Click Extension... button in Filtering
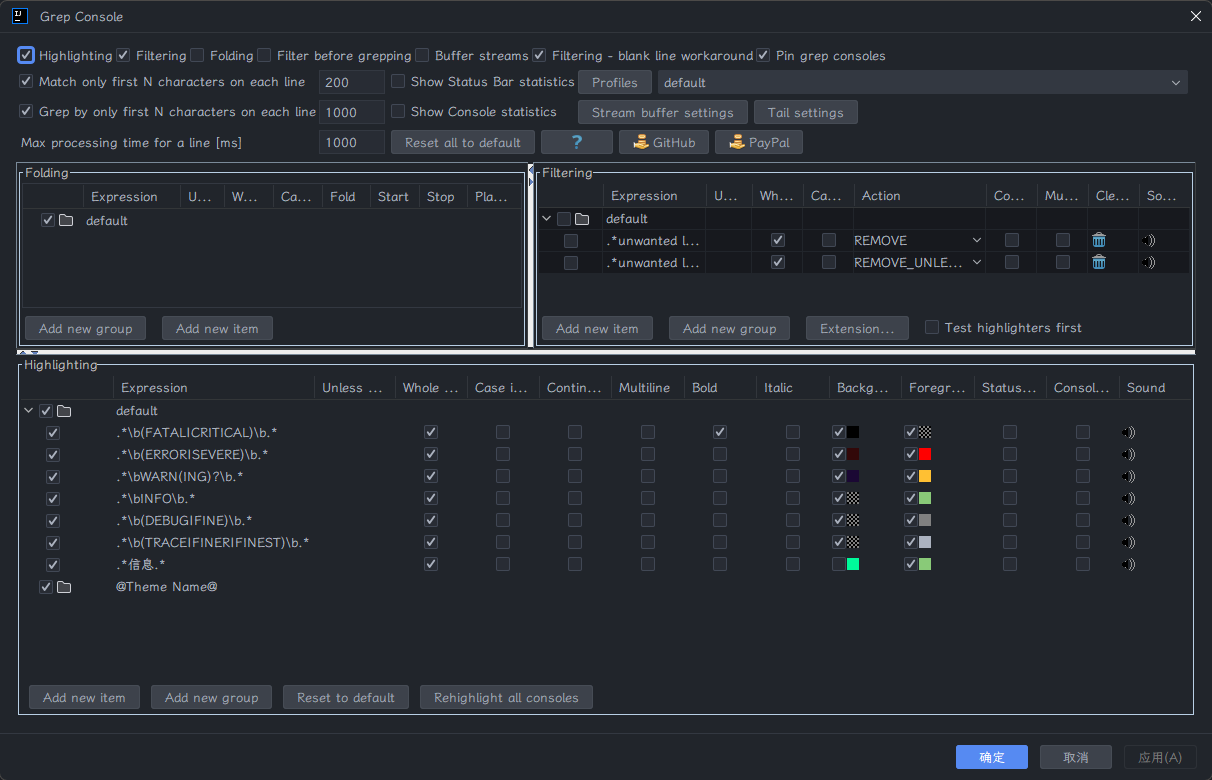 click(x=857, y=328)
